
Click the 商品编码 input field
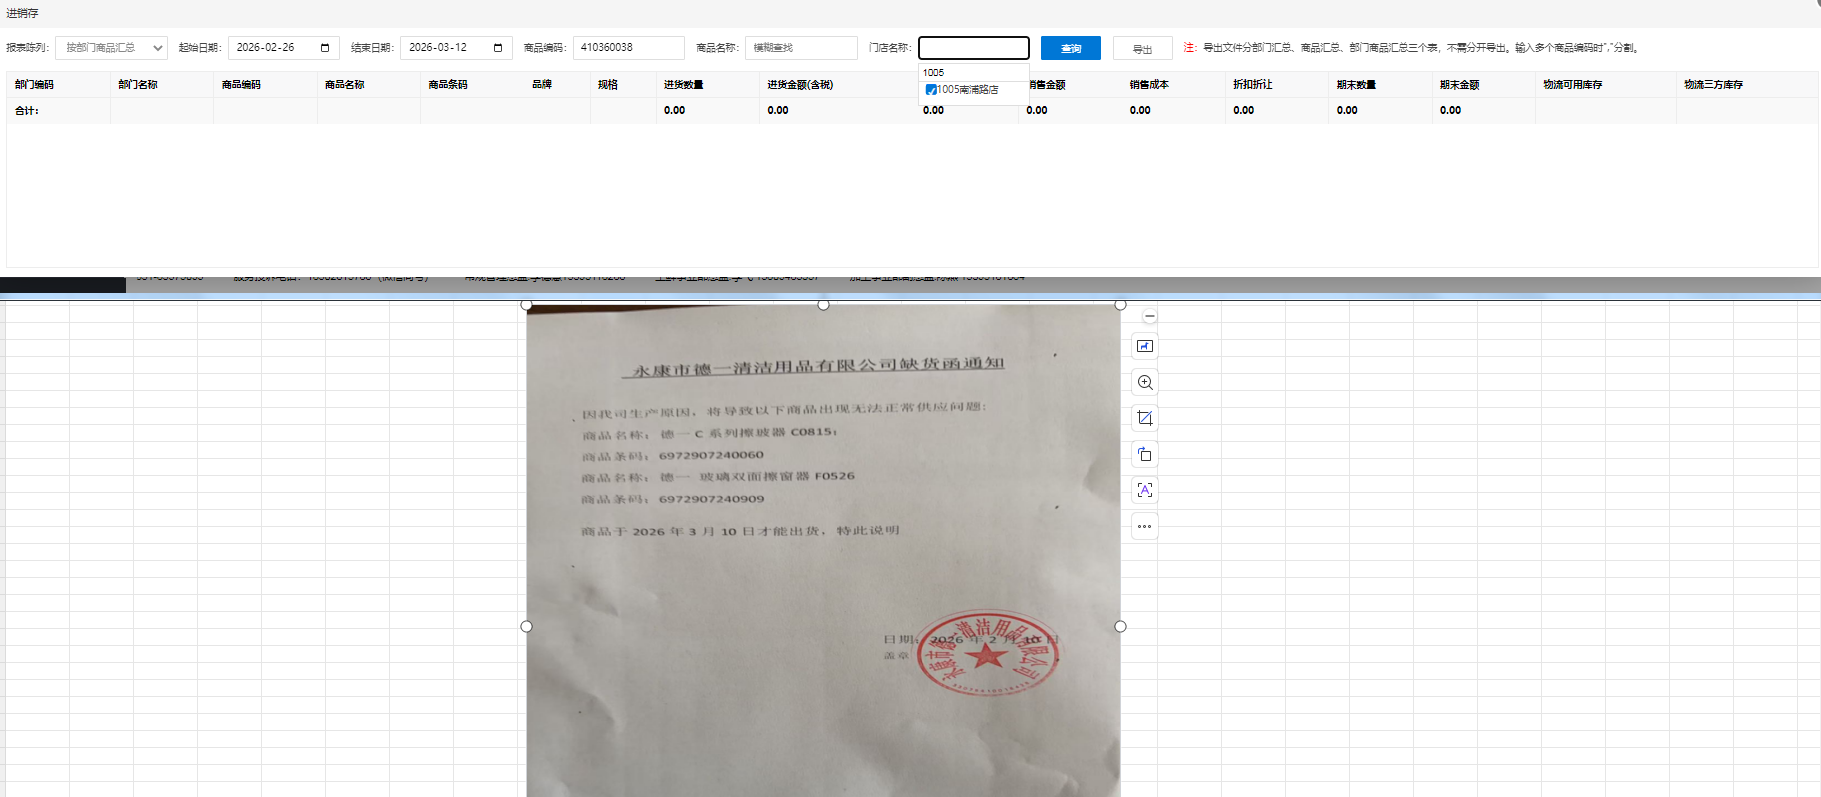tap(628, 48)
